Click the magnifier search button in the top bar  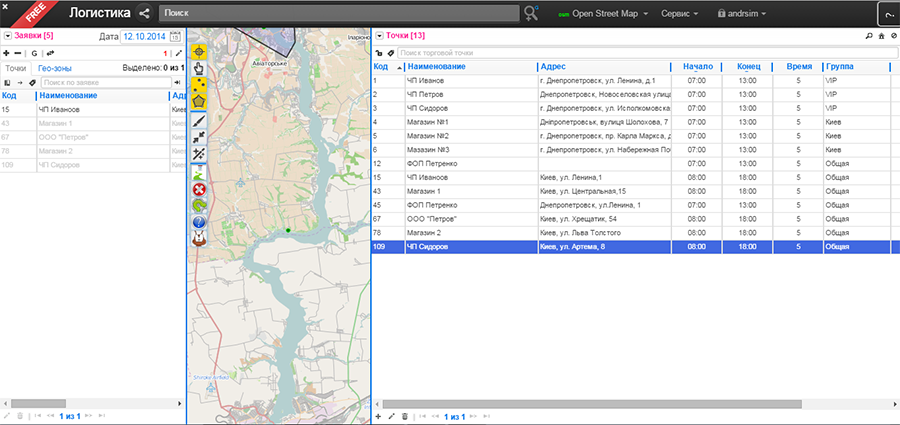pos(532,13)
